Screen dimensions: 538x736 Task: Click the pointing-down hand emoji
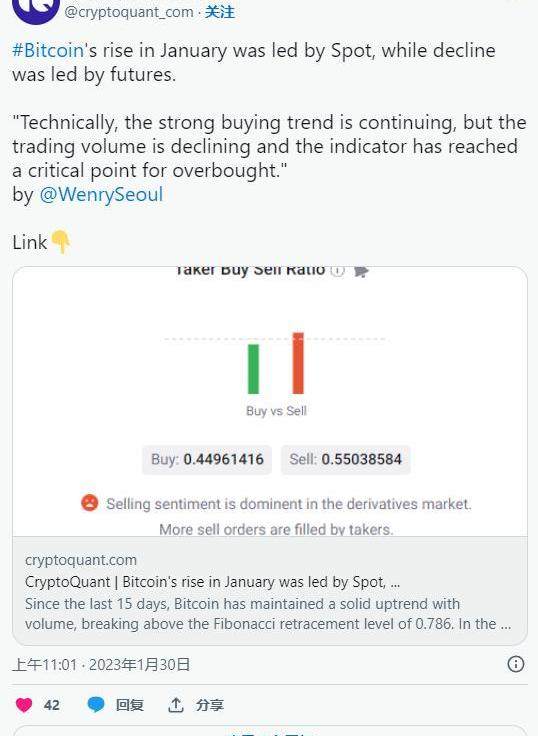point(61,242)
